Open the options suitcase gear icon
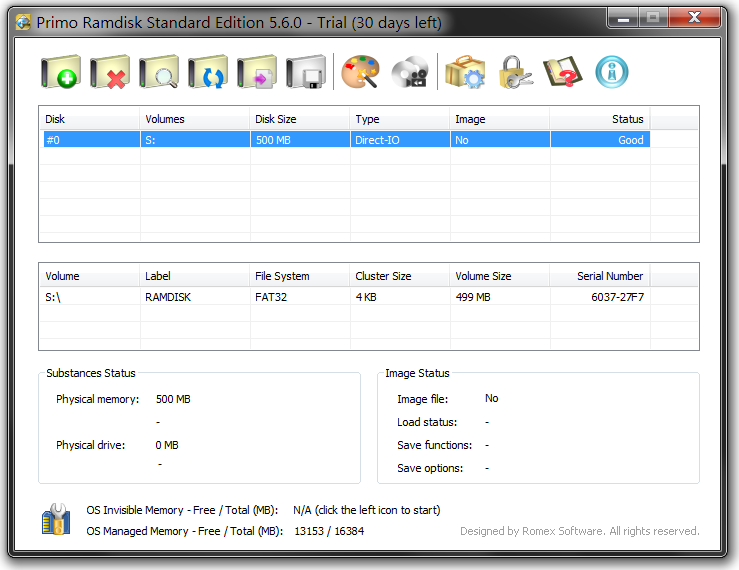739x570 pixels. (x=465, y=72)
